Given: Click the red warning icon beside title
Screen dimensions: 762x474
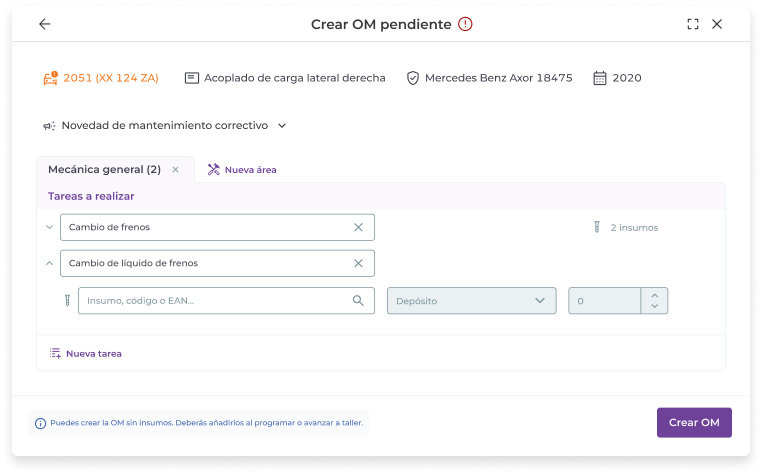Looking at the screenshot, I should pyautogui.click(x=465, y=24).
